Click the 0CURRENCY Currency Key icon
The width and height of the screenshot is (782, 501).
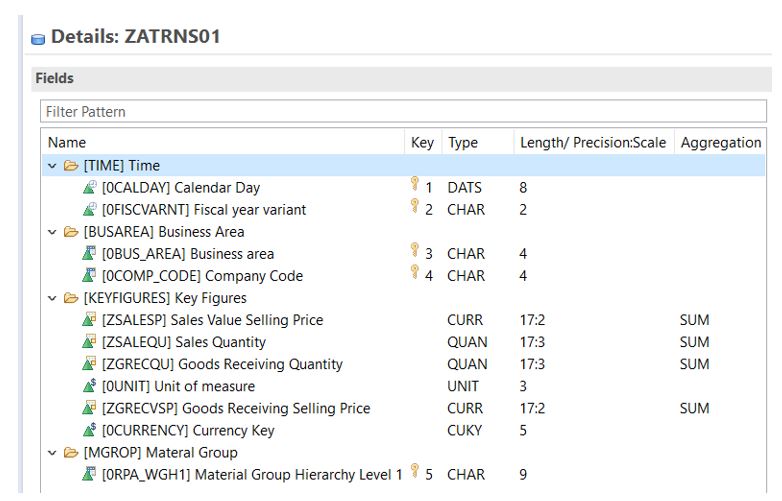pyautogui.click(x=90, y=430)
